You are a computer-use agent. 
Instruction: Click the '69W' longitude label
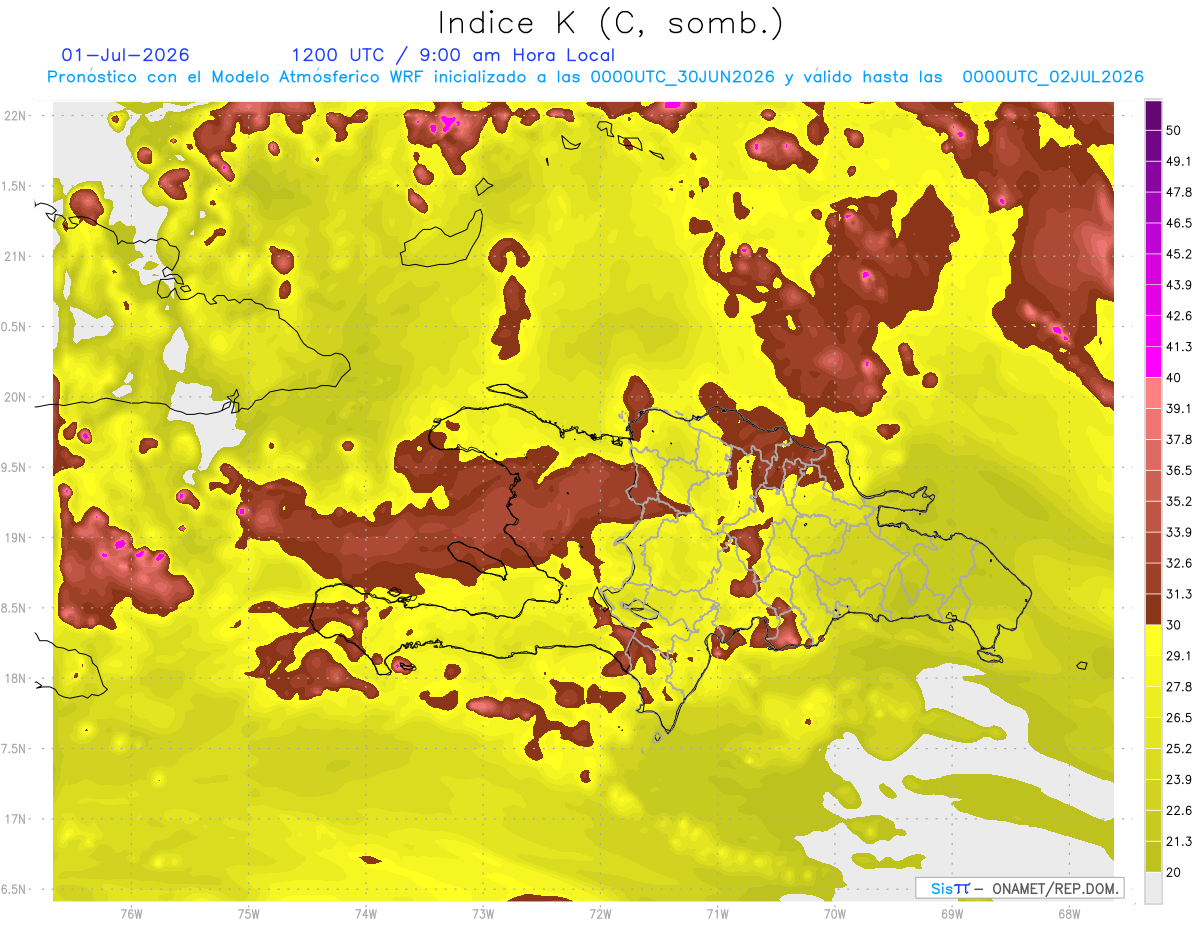[952, 913]
